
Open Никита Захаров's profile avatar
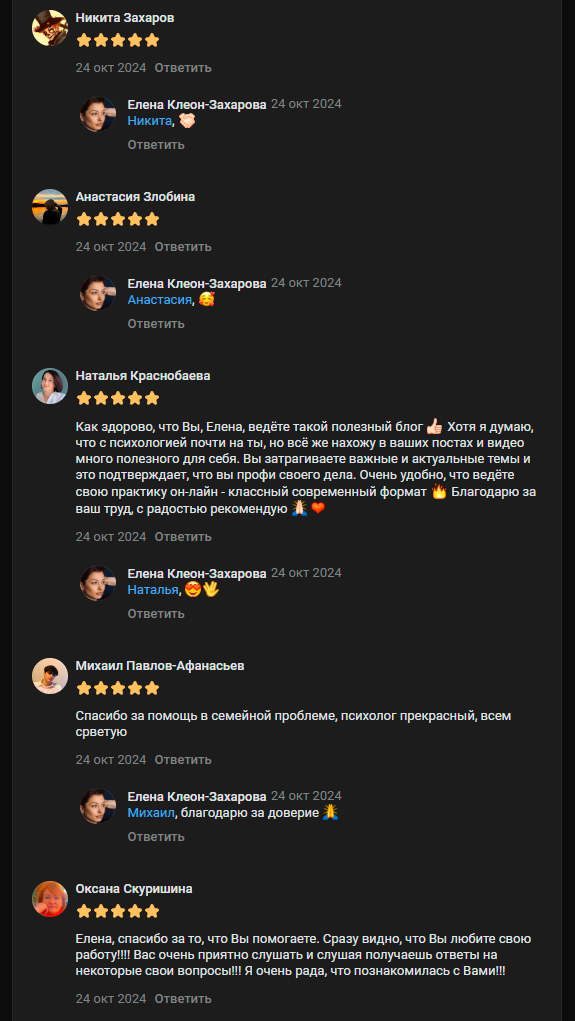50,28
